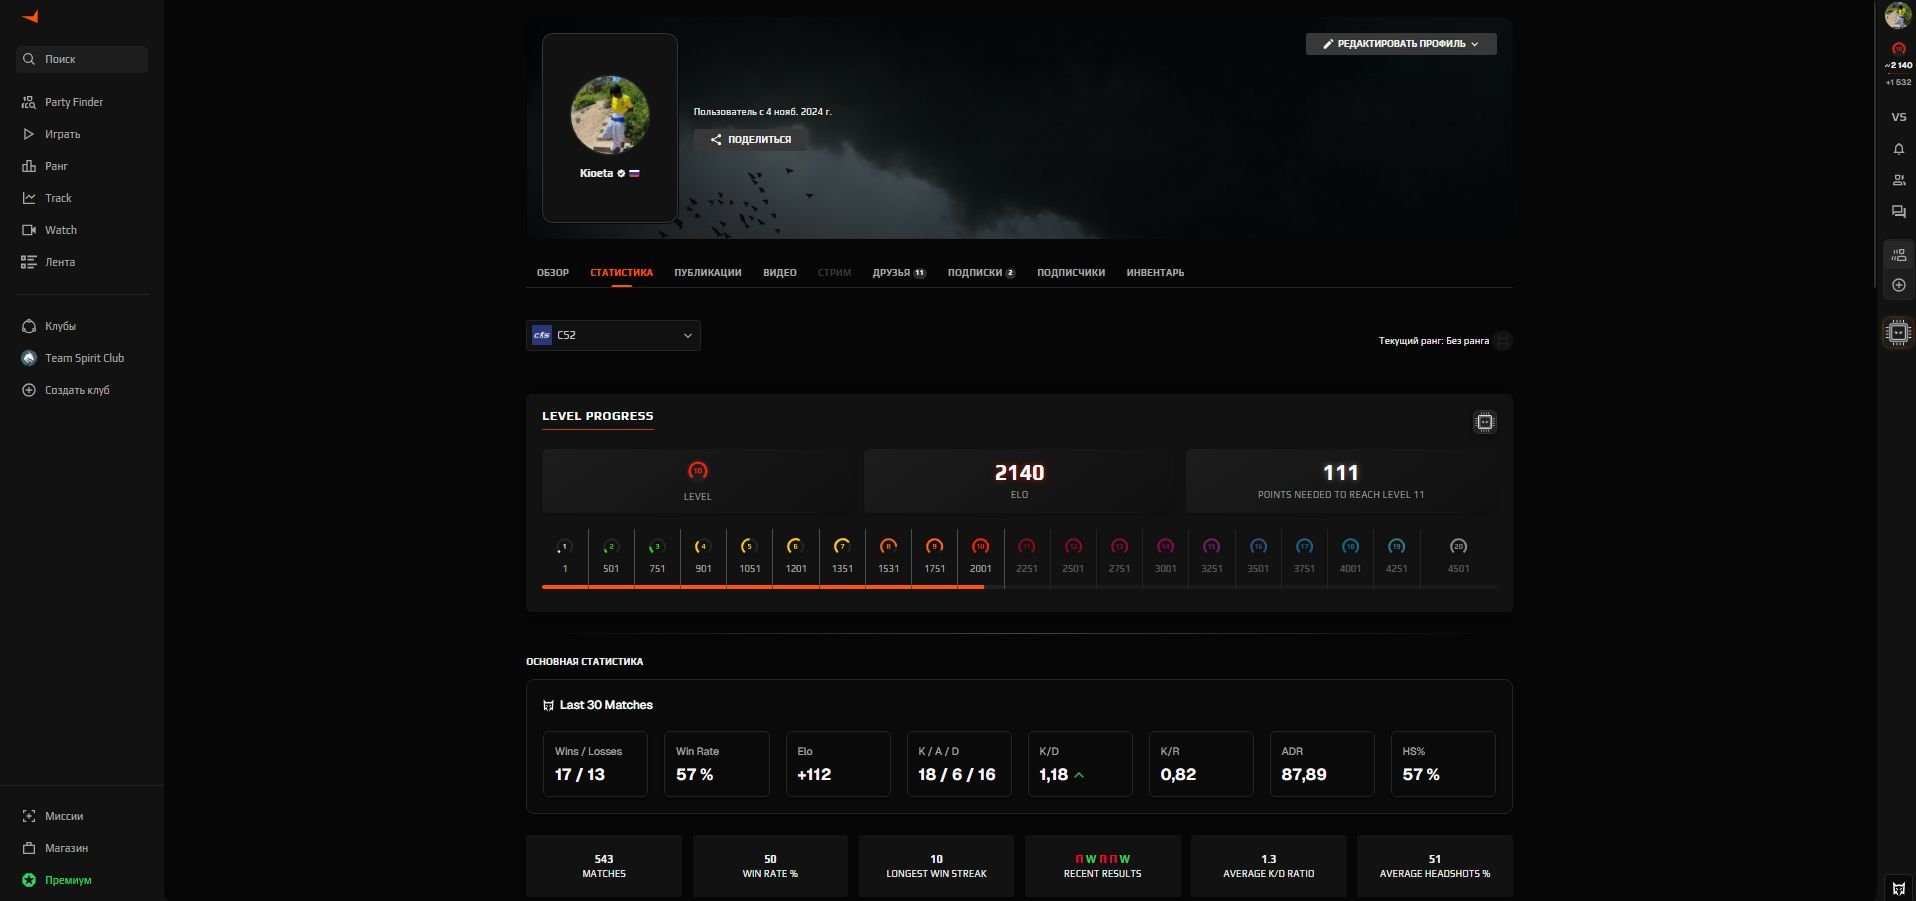Click the Longest Win Streak tile

[936, 866]
